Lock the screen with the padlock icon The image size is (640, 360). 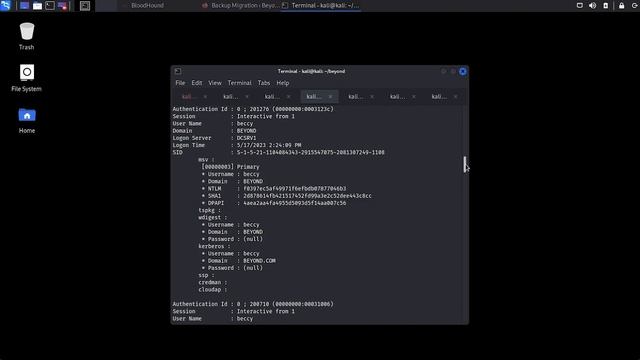(x=622, y=5)
